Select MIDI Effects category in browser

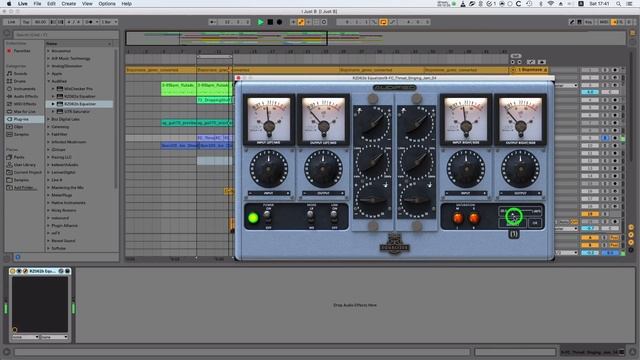[25, 104]
